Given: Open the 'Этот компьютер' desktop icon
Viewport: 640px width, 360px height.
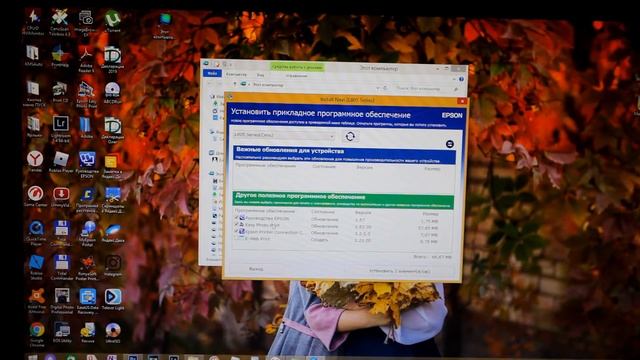Looking at the screenshot, I should (x=164, y=24).
